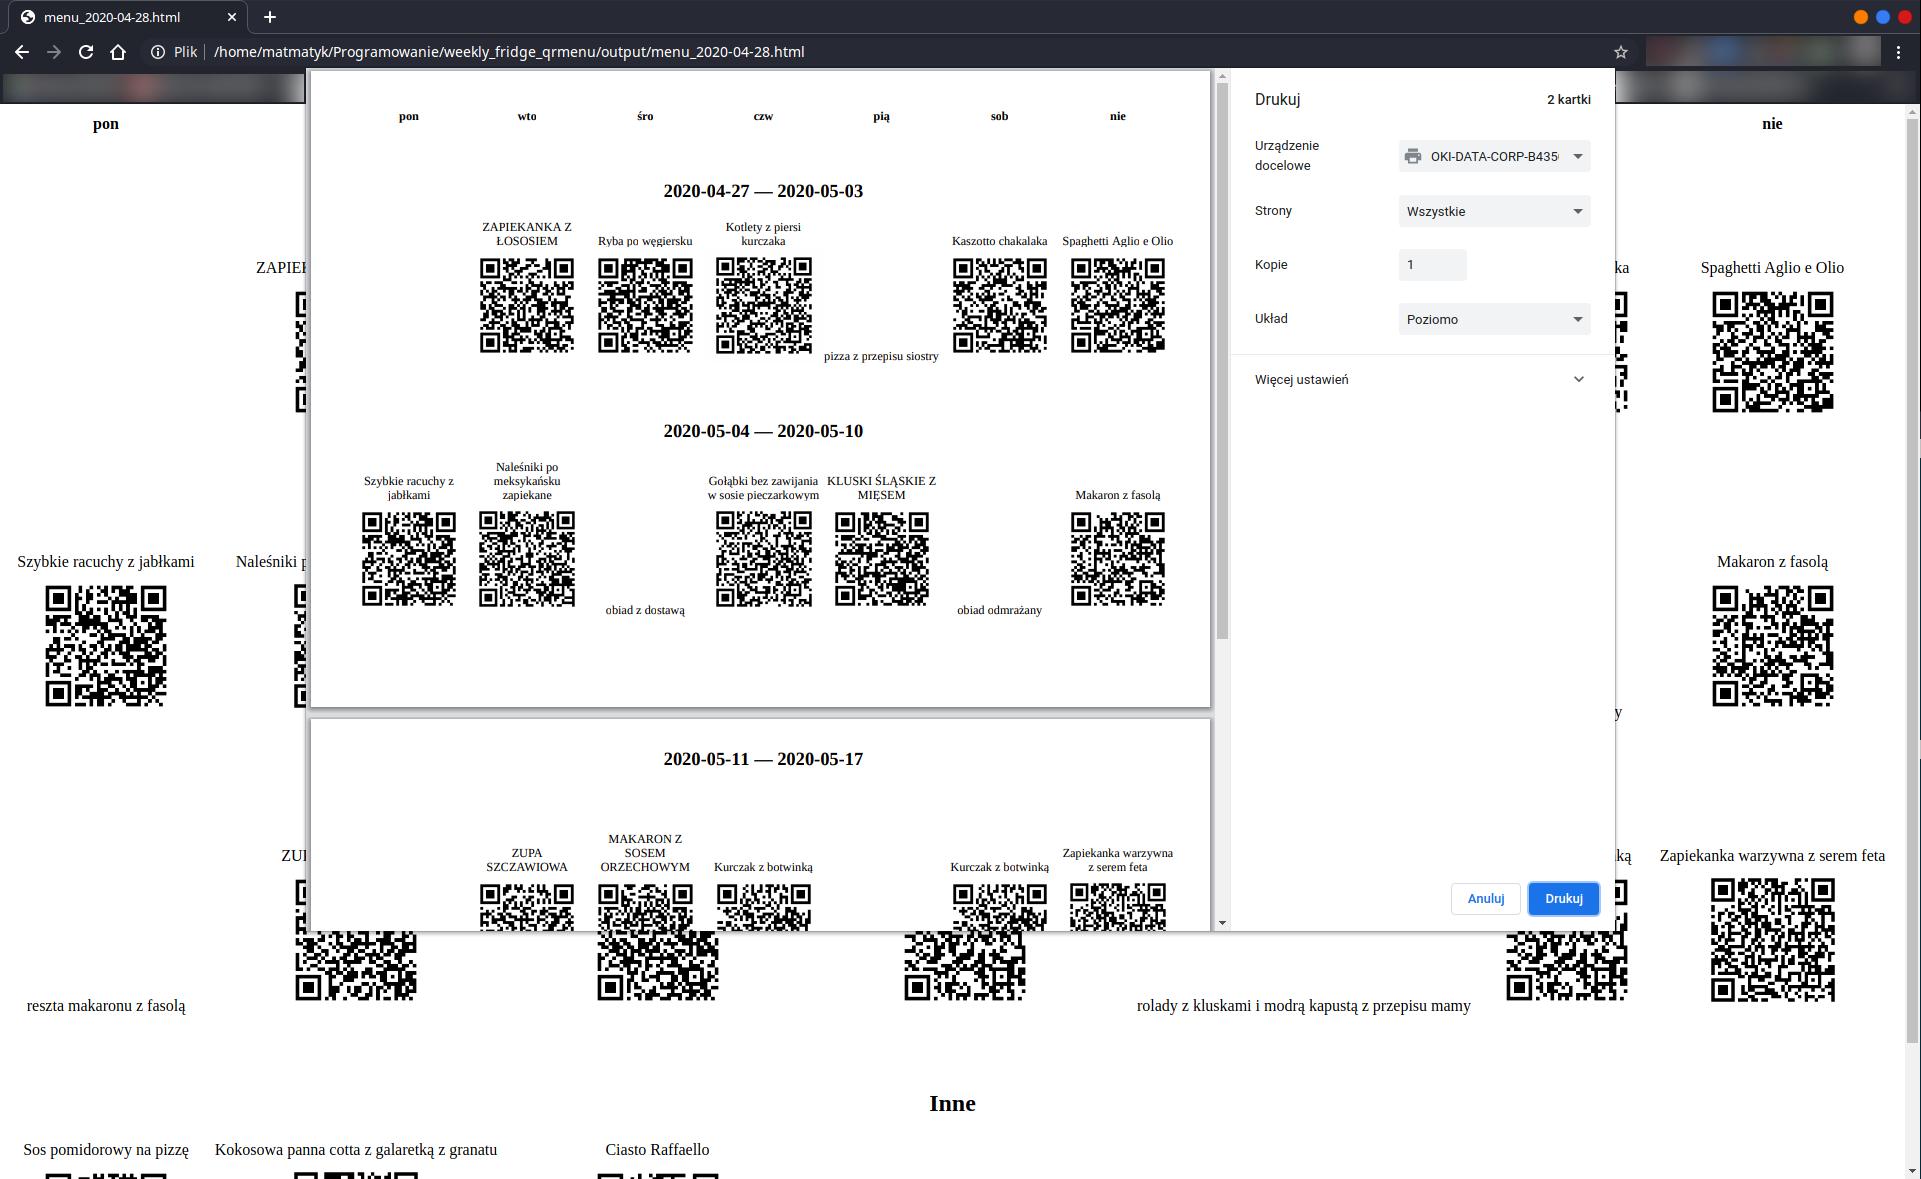Click the Kopie number field
The width and height of the screenshot is (1921, 1179).
(x=1432, y=265)
